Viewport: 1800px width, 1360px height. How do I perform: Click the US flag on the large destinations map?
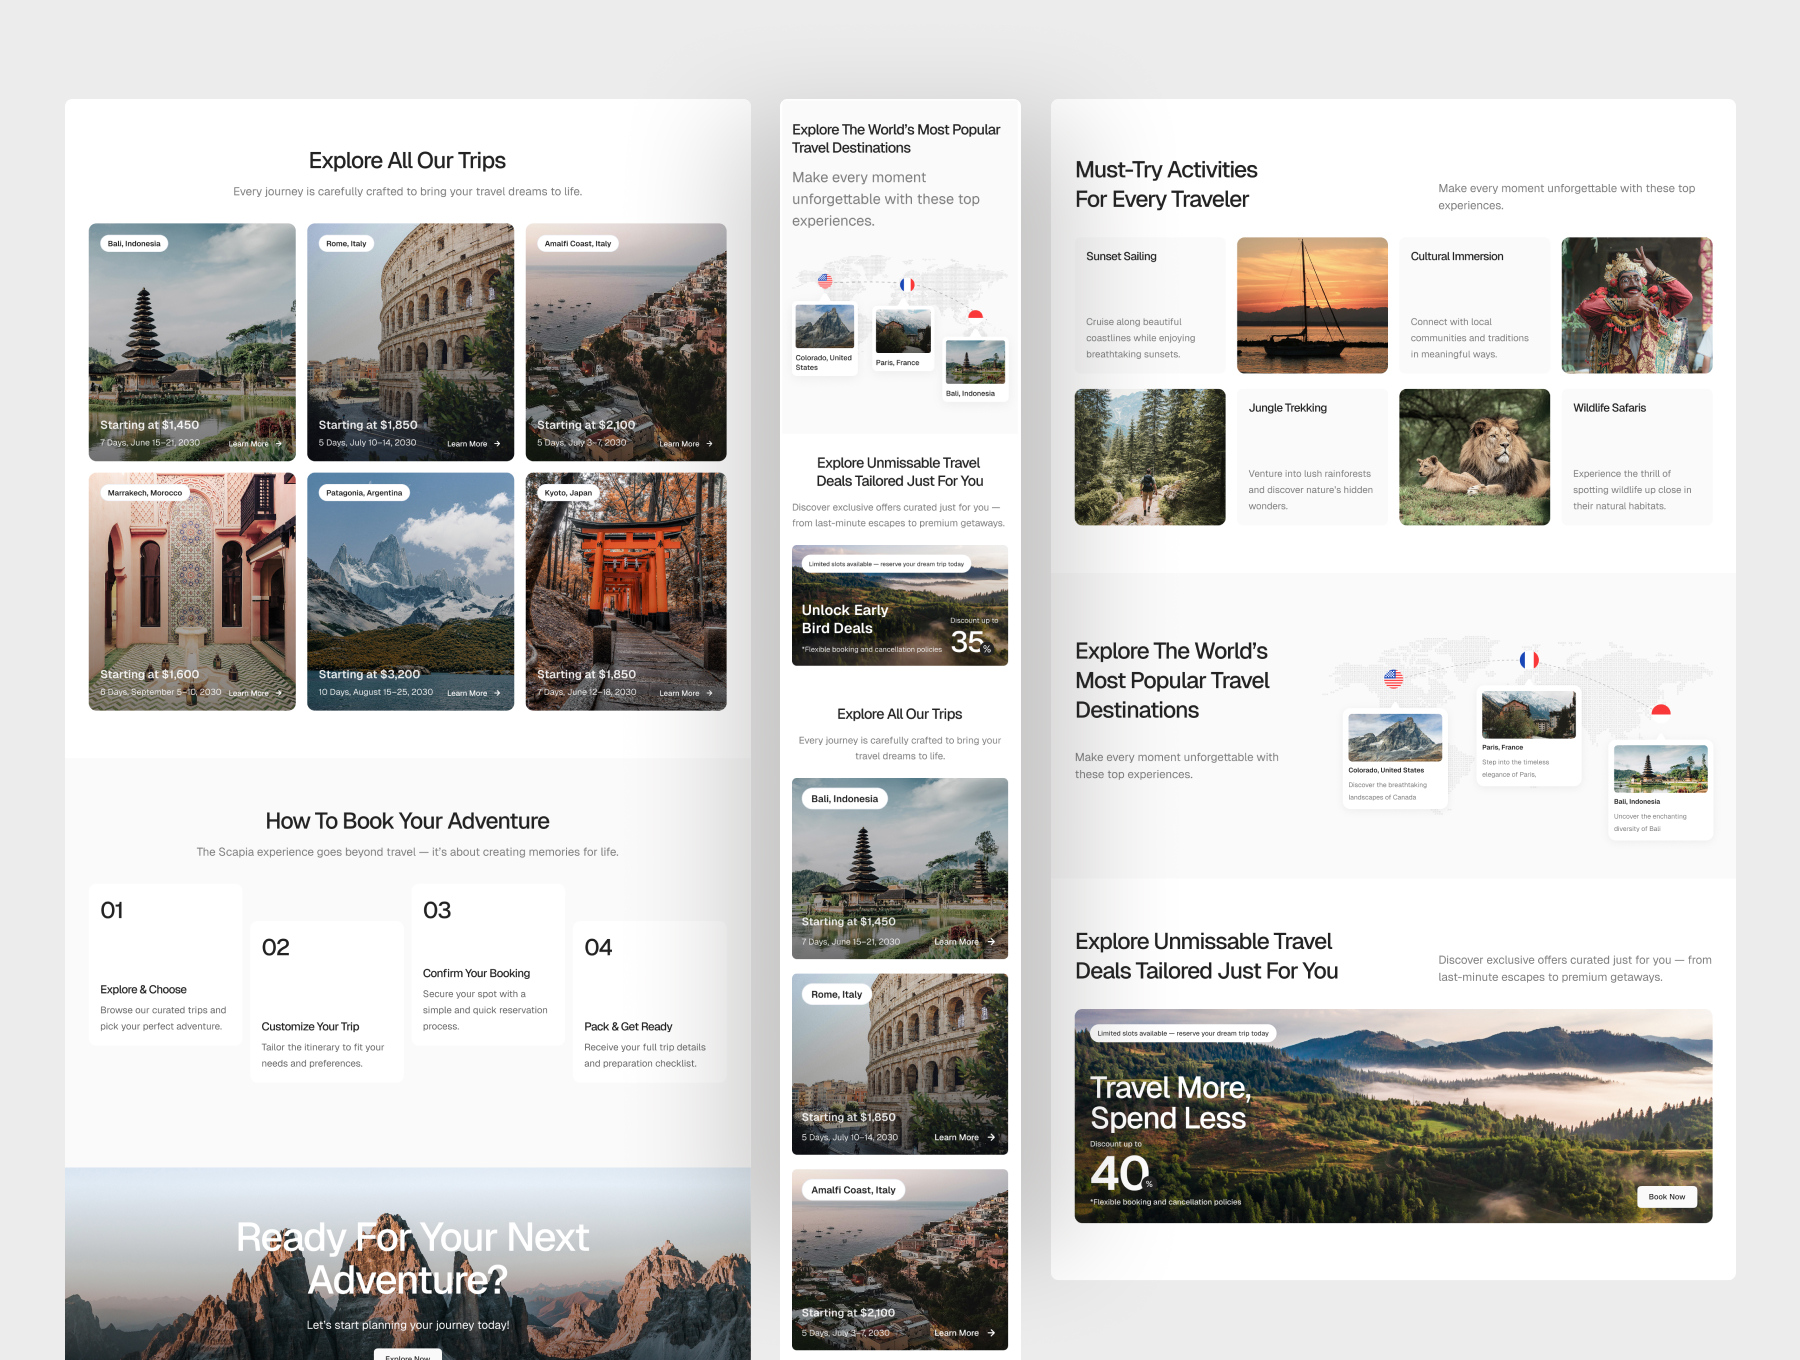[x=1393, y=679]
